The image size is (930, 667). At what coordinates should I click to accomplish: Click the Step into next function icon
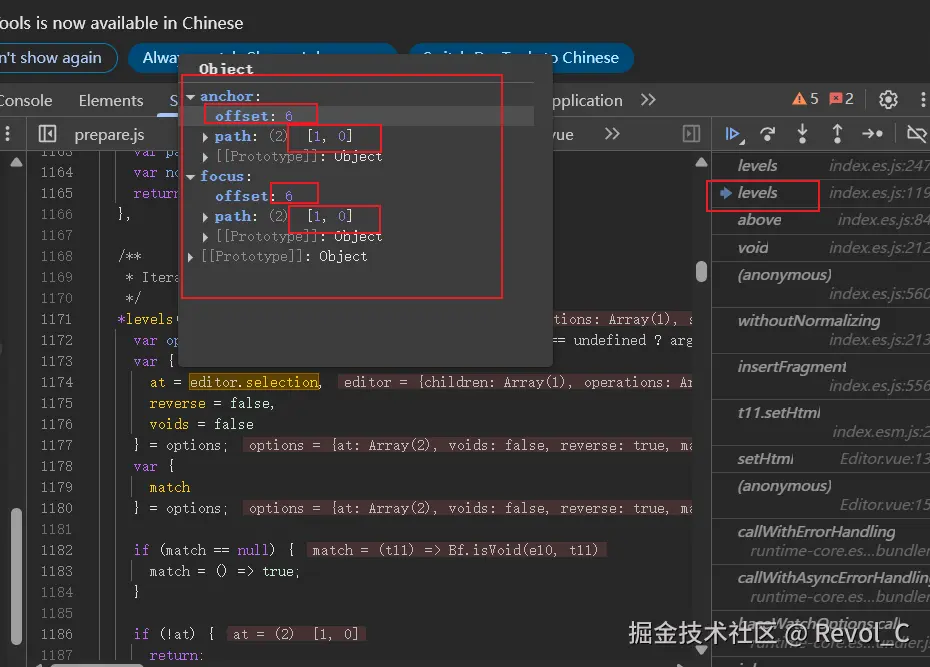(x=802, y=134)
